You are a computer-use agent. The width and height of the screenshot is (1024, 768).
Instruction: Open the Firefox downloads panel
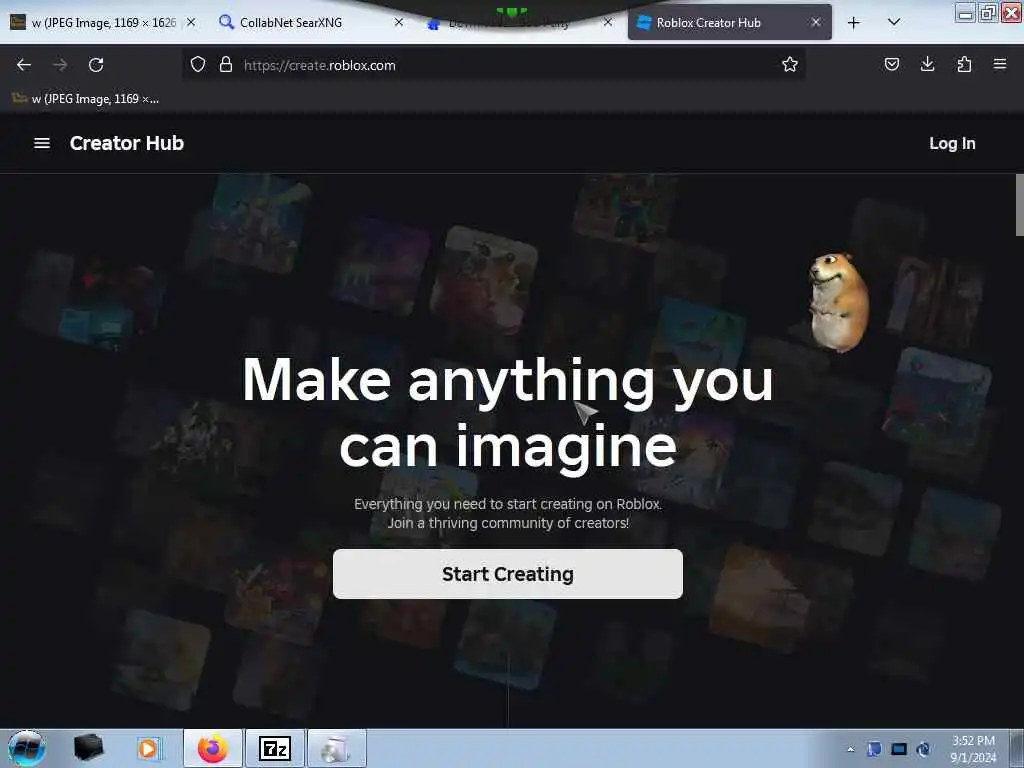pyautogui.click(x=927, y=64)
